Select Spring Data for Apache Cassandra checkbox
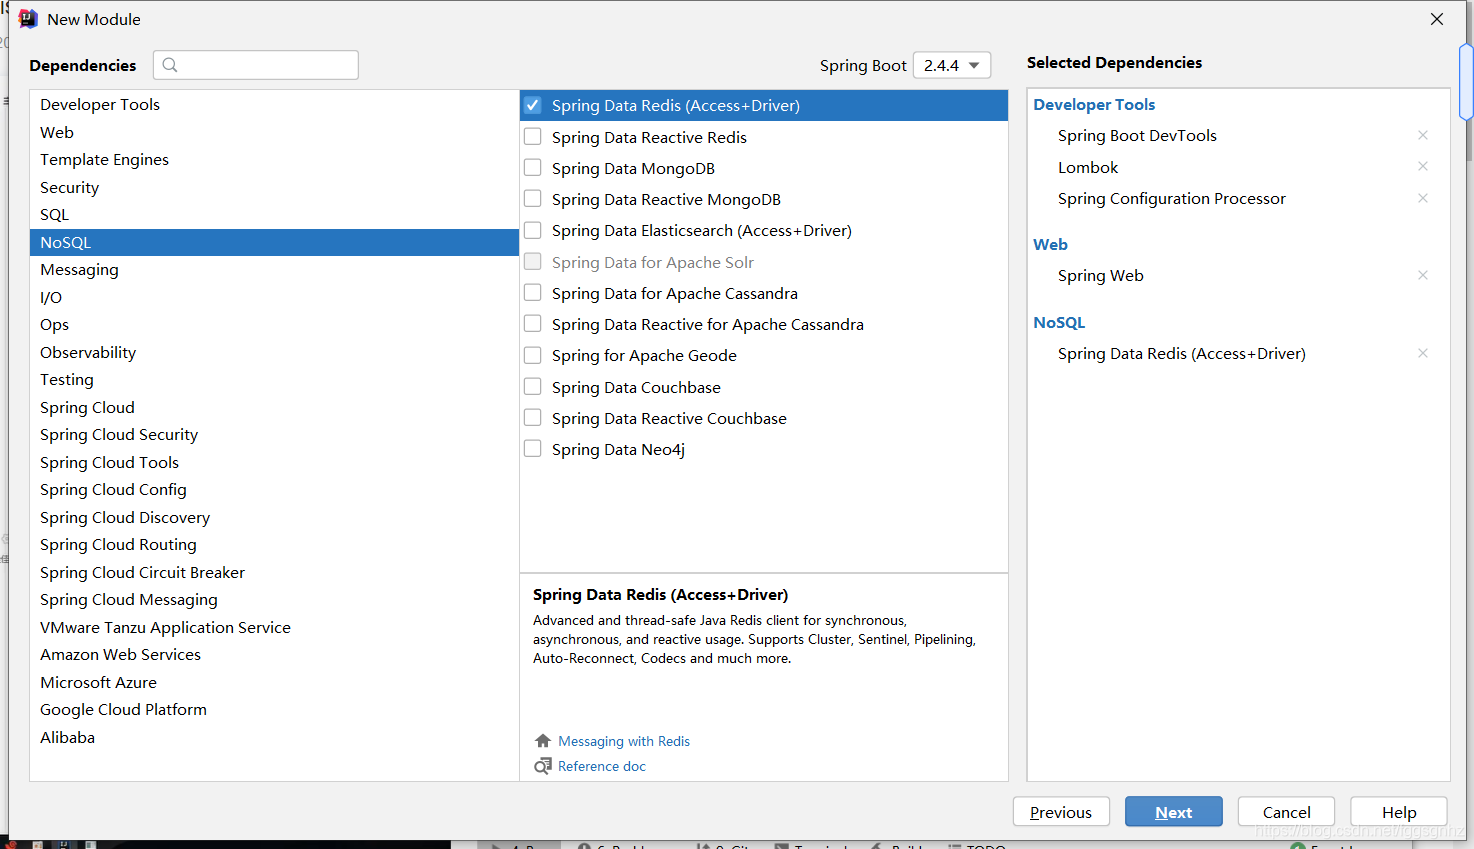This screenshot has width=1474, height=849. [x=533, y=292]
